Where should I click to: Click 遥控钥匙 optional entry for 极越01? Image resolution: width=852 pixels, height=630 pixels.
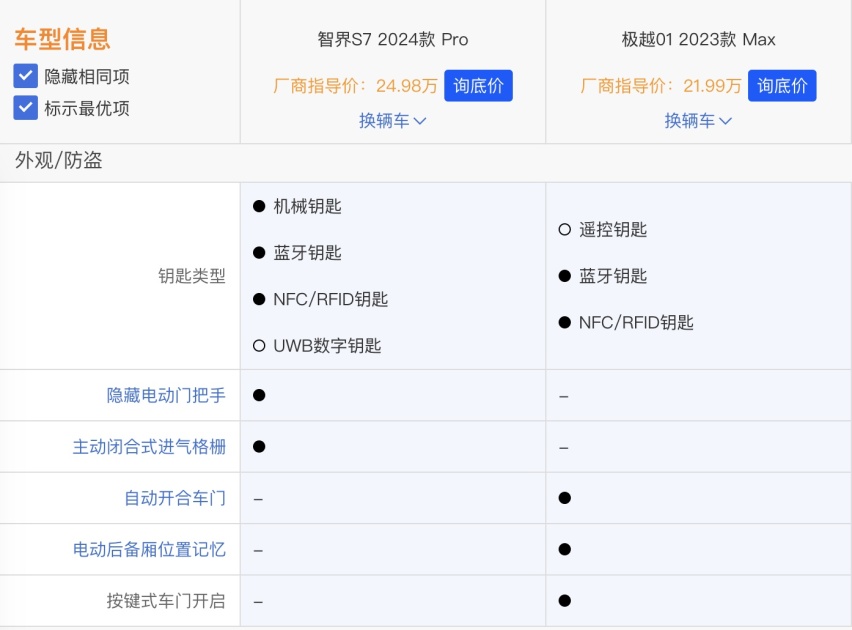[612, 229]
